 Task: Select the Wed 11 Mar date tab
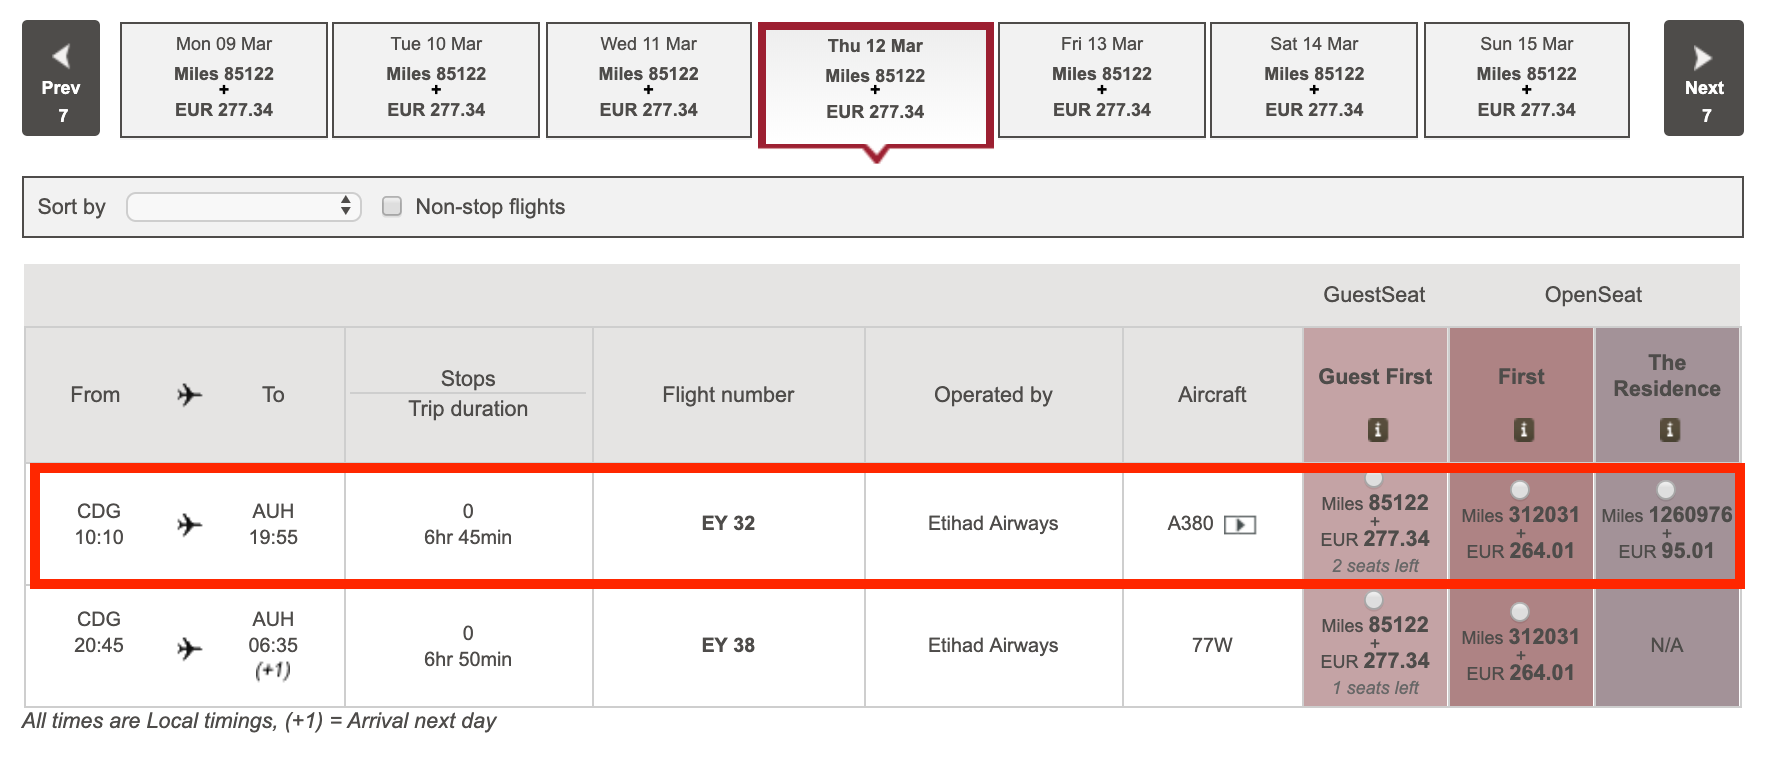click(x=648, y=79)
